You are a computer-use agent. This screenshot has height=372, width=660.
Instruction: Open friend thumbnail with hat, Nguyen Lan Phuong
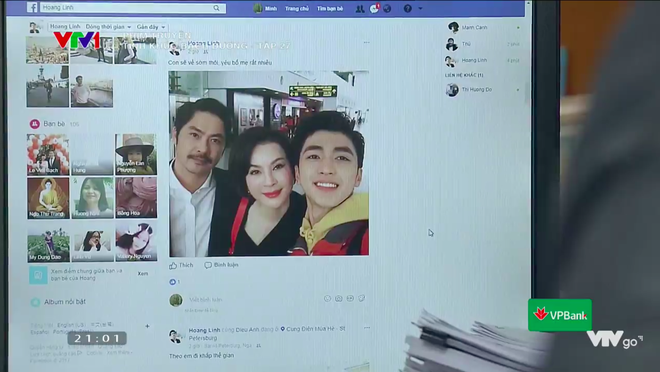click(136, 154)
